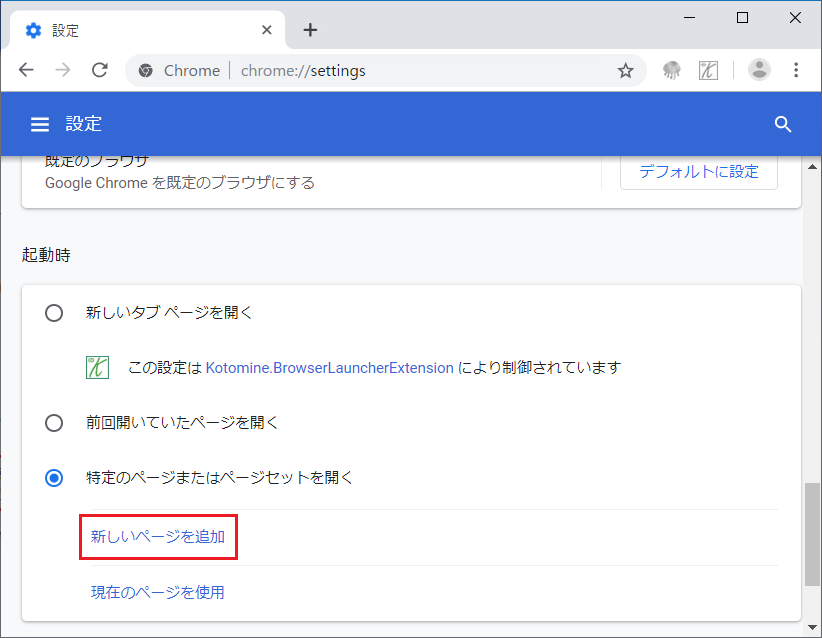Select 新しいタブ ページを開く radio option
The width and height of the screenshot is (822, 638).
coord(54,313)
